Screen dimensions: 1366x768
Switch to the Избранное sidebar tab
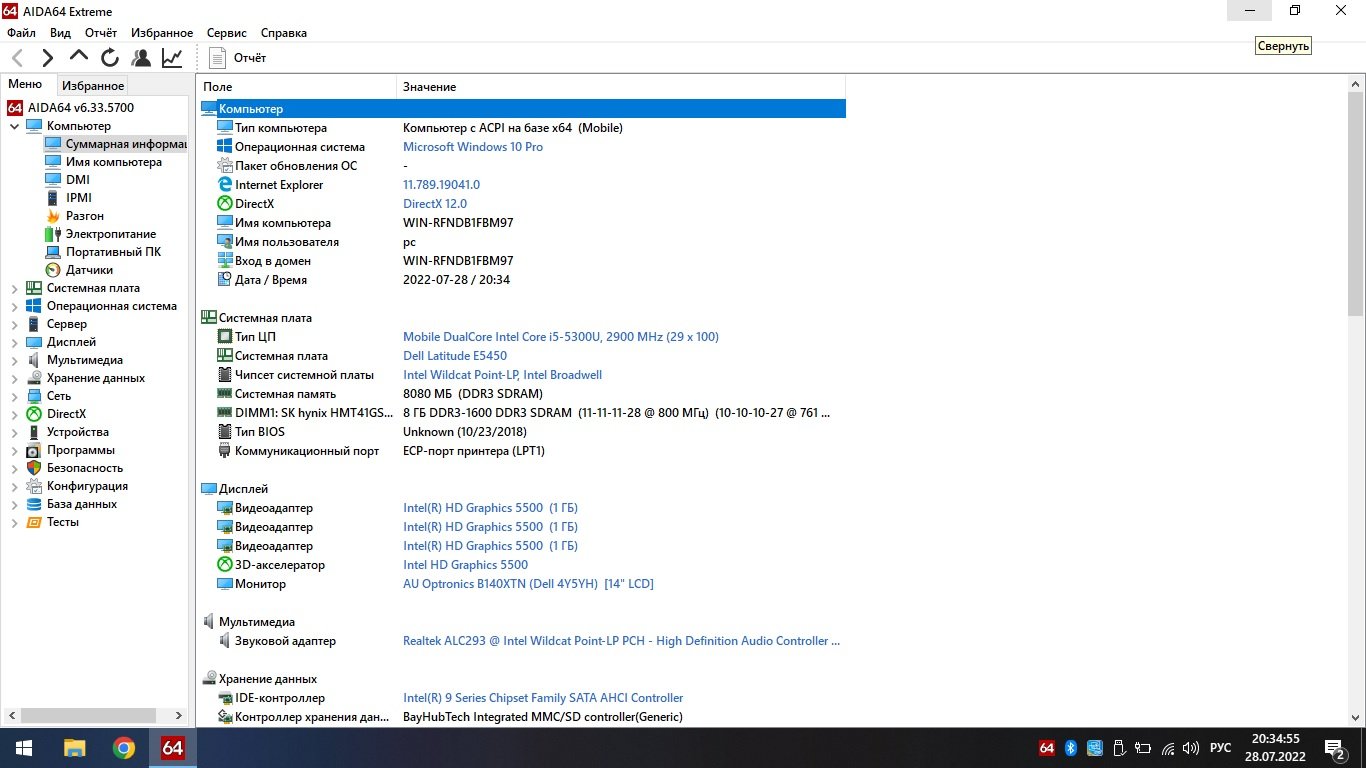click(93, 86)
